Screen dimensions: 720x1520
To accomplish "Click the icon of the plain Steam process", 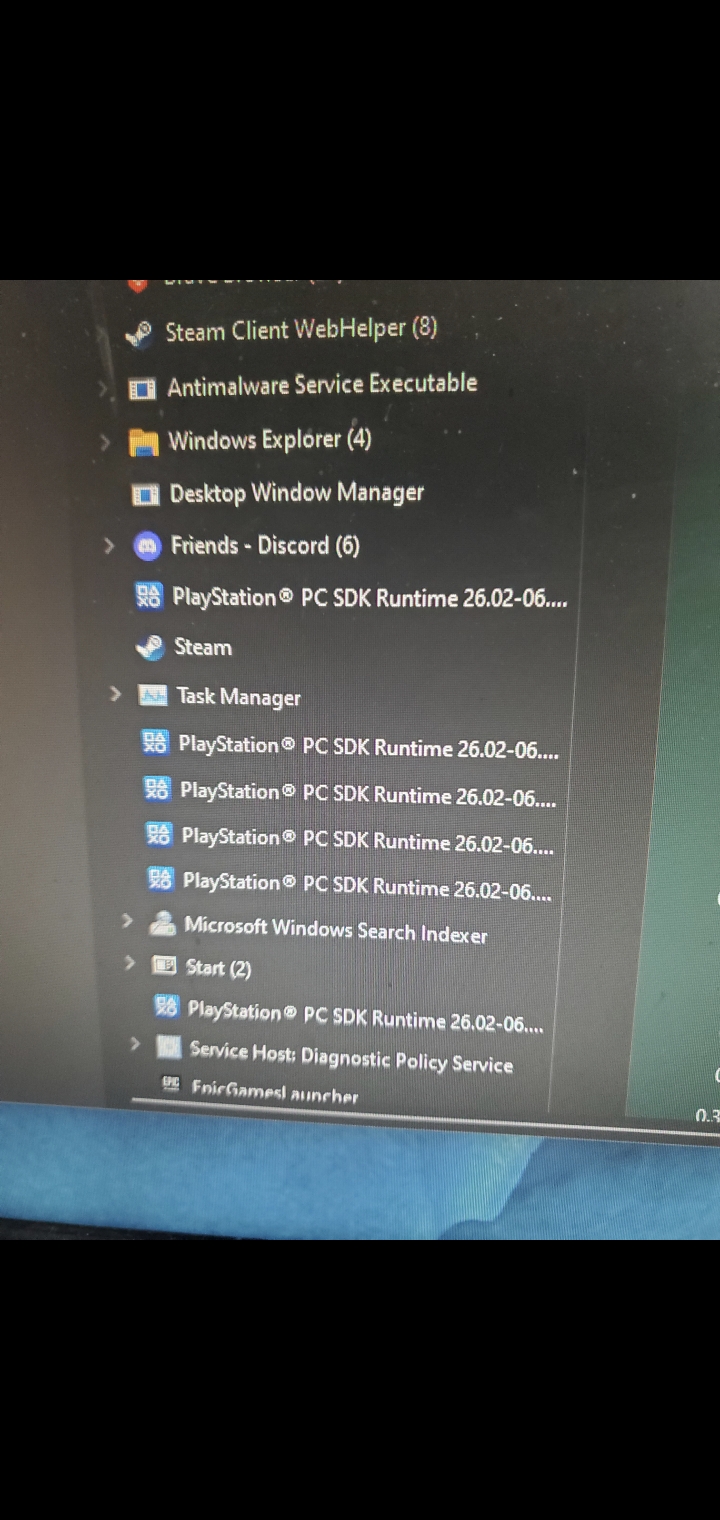I will [150, 647].
